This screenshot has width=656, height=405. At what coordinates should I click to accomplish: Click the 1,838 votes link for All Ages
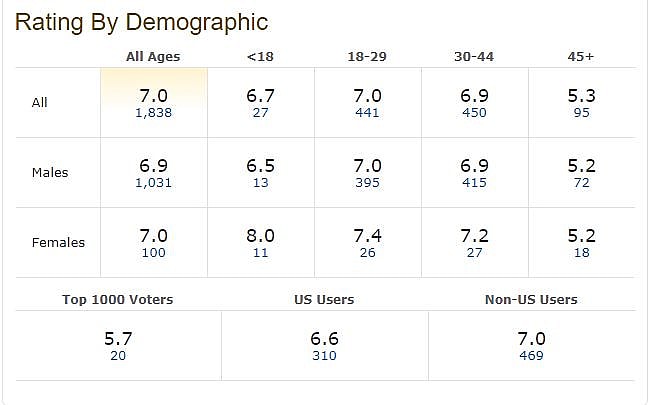coord(153,113)
